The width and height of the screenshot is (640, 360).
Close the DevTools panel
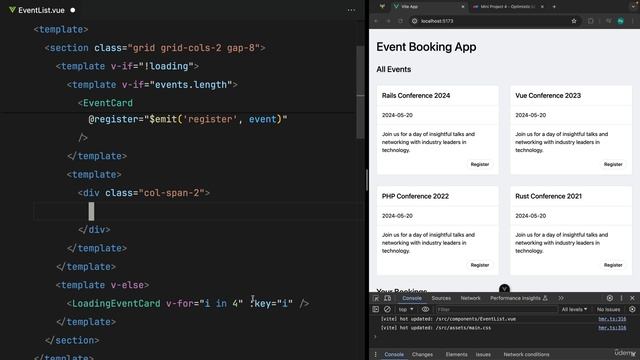point(632,298)
